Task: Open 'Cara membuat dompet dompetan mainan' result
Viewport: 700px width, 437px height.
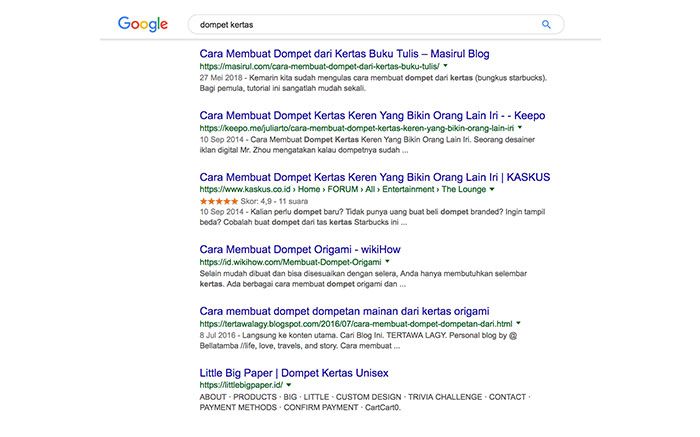Action: coord(344,311)
